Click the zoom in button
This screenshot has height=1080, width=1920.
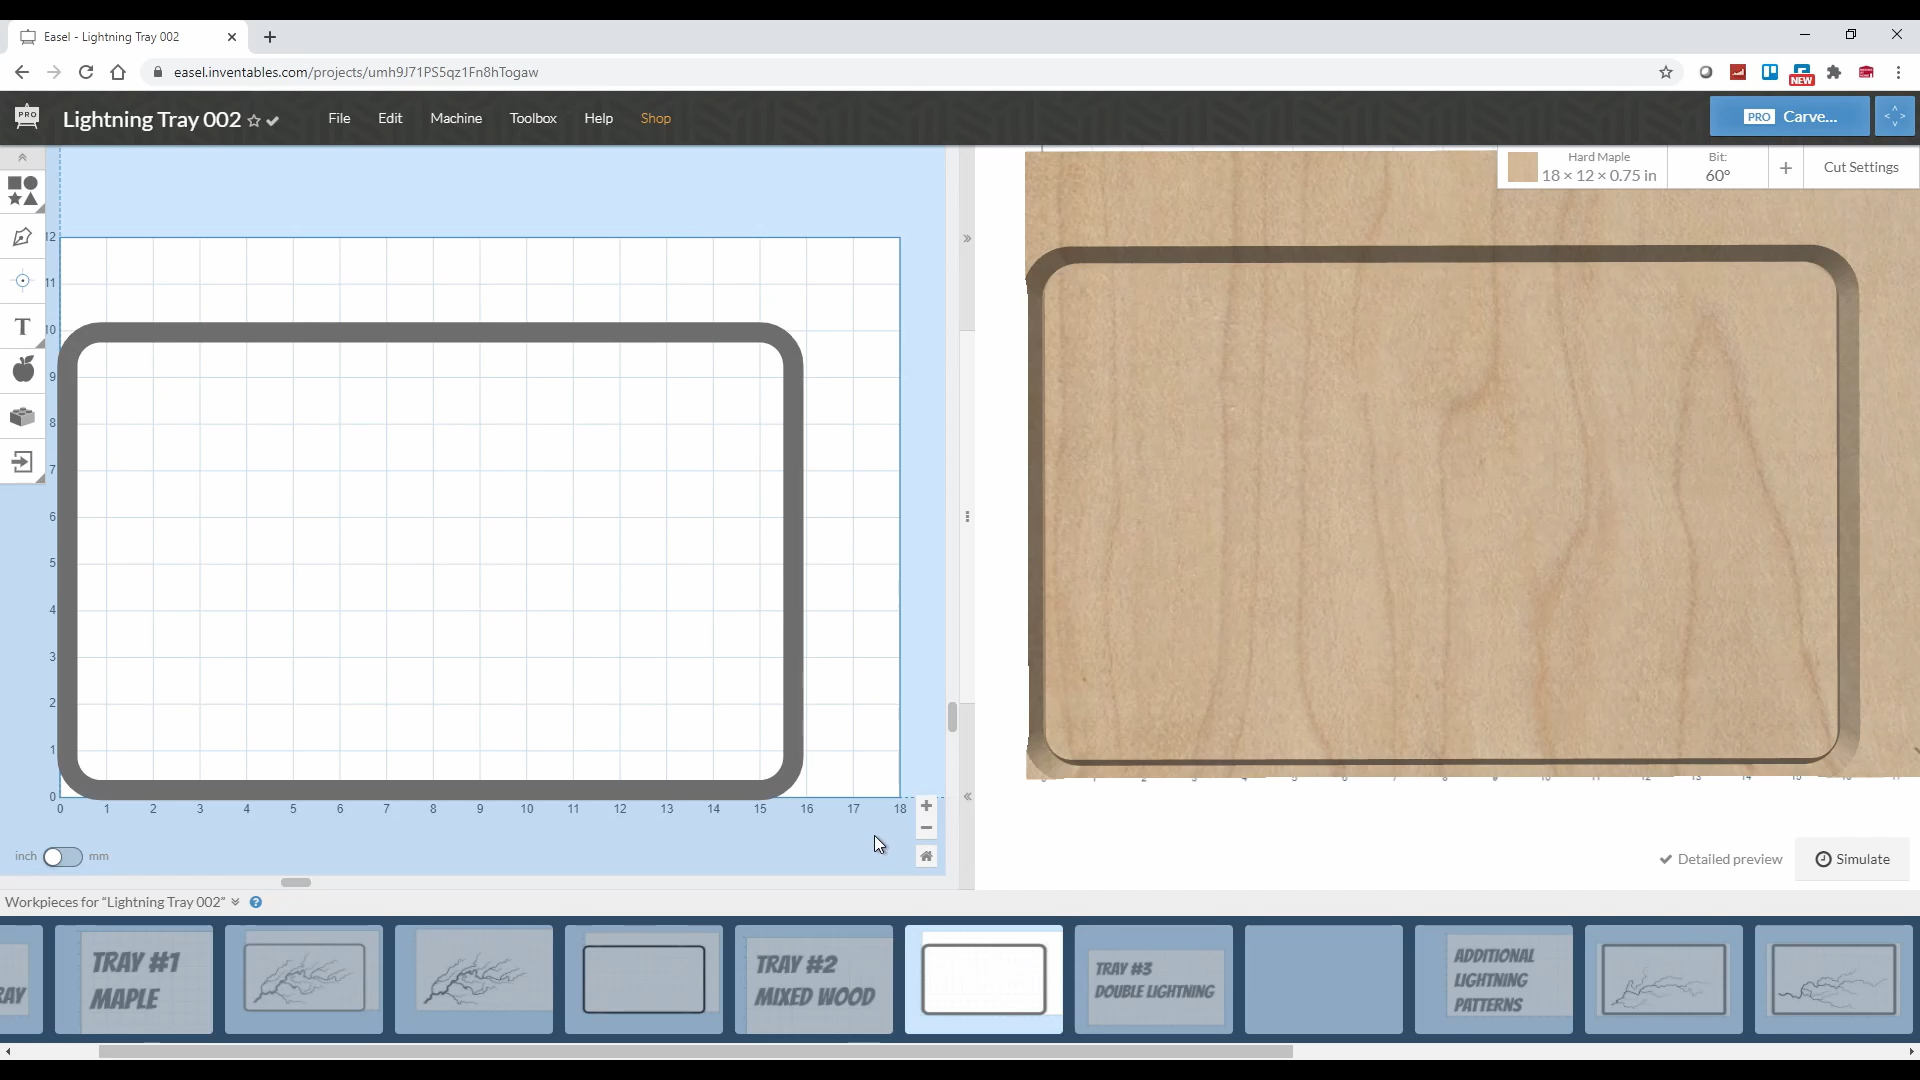927,804
